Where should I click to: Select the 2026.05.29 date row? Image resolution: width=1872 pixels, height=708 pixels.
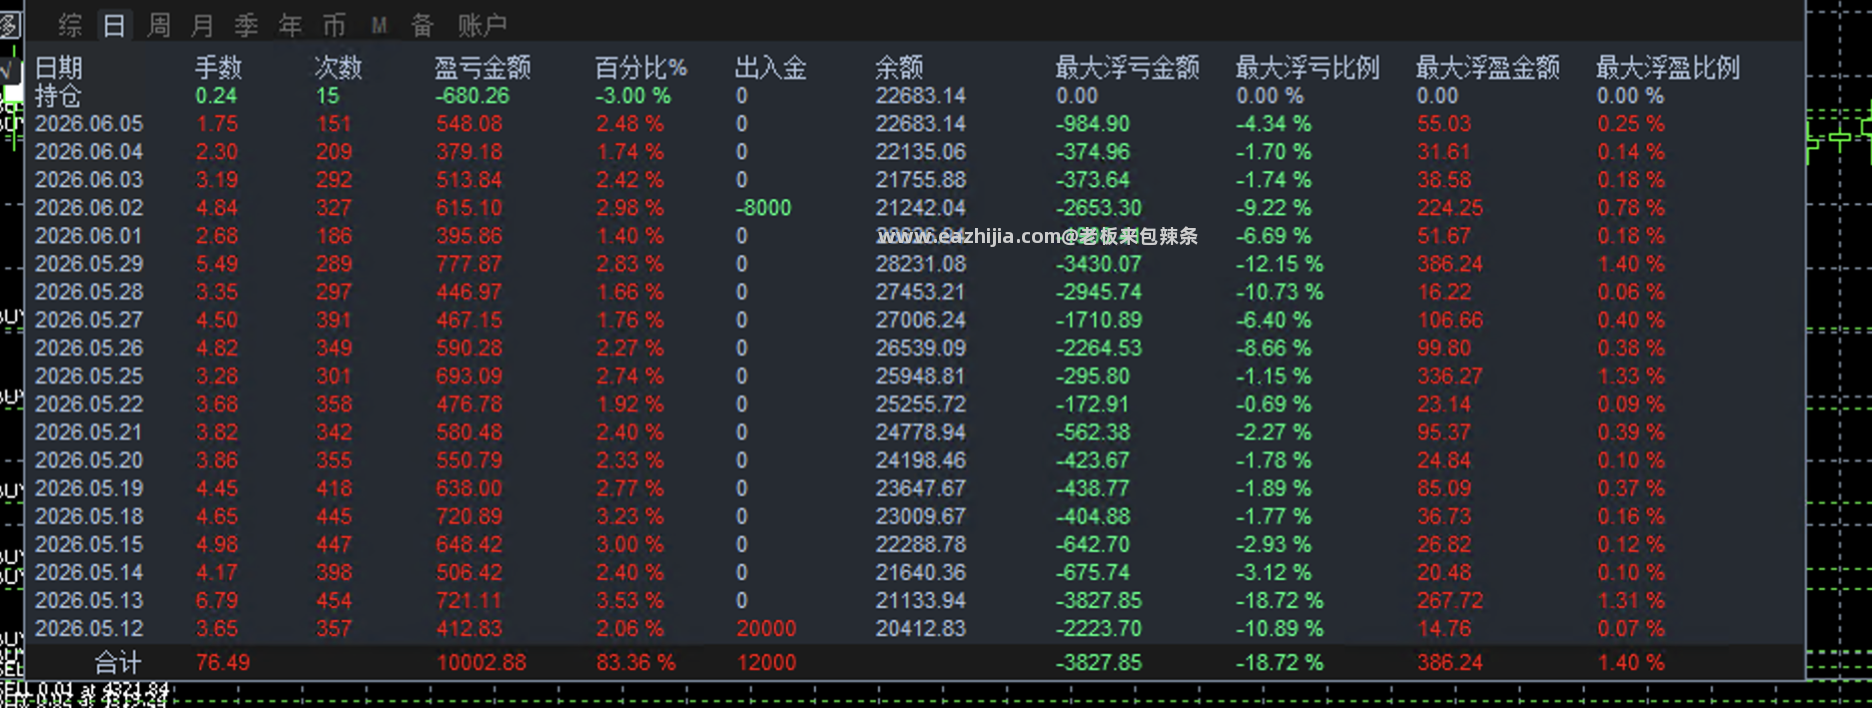[x=89, y=264]
